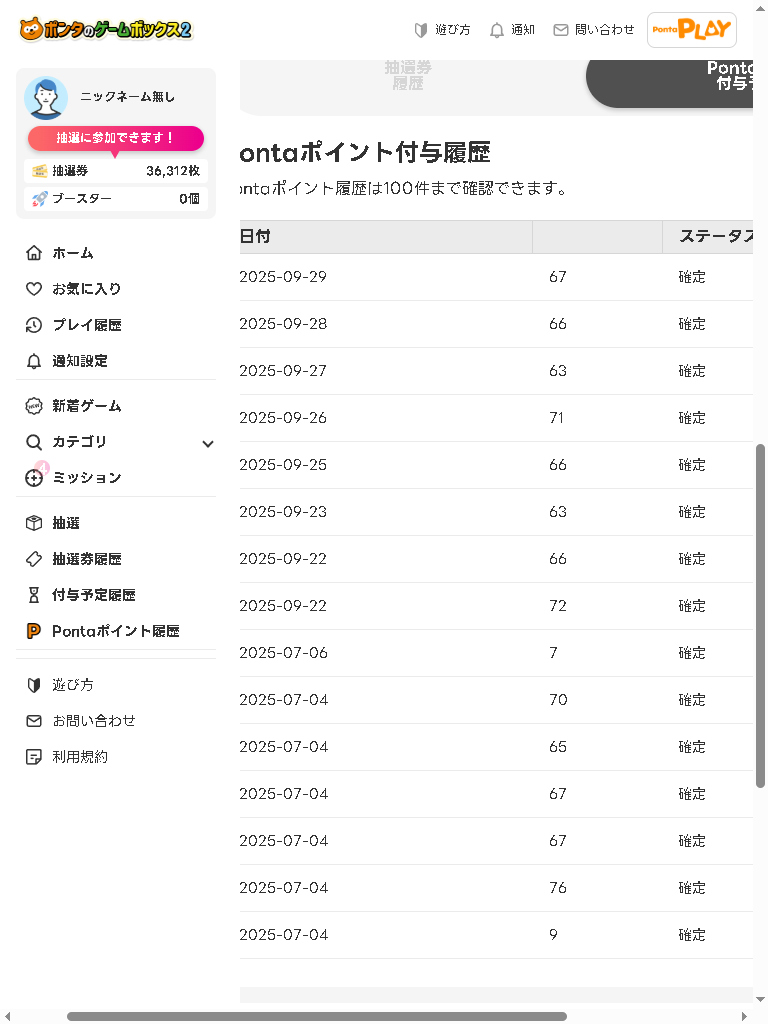
Task: Click the 通知設定 bell icon
Action: point(34,361)
